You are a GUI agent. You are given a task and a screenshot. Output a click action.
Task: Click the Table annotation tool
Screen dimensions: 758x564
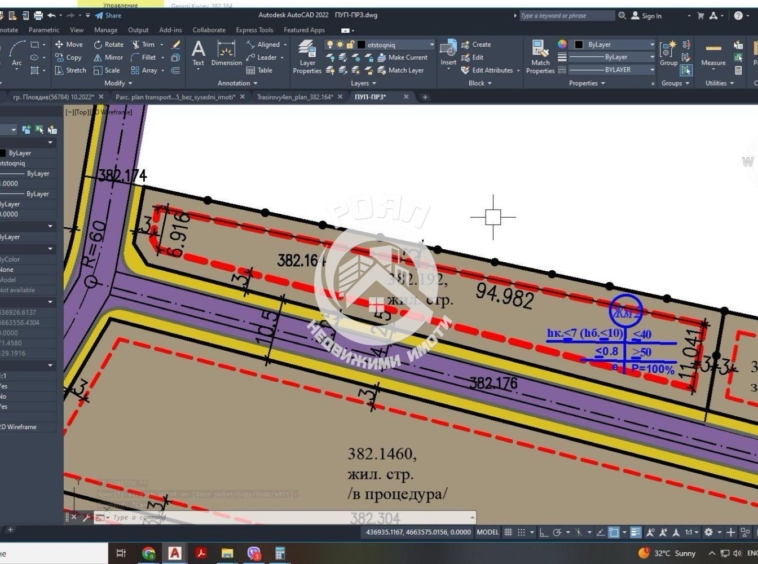(259, 71)
